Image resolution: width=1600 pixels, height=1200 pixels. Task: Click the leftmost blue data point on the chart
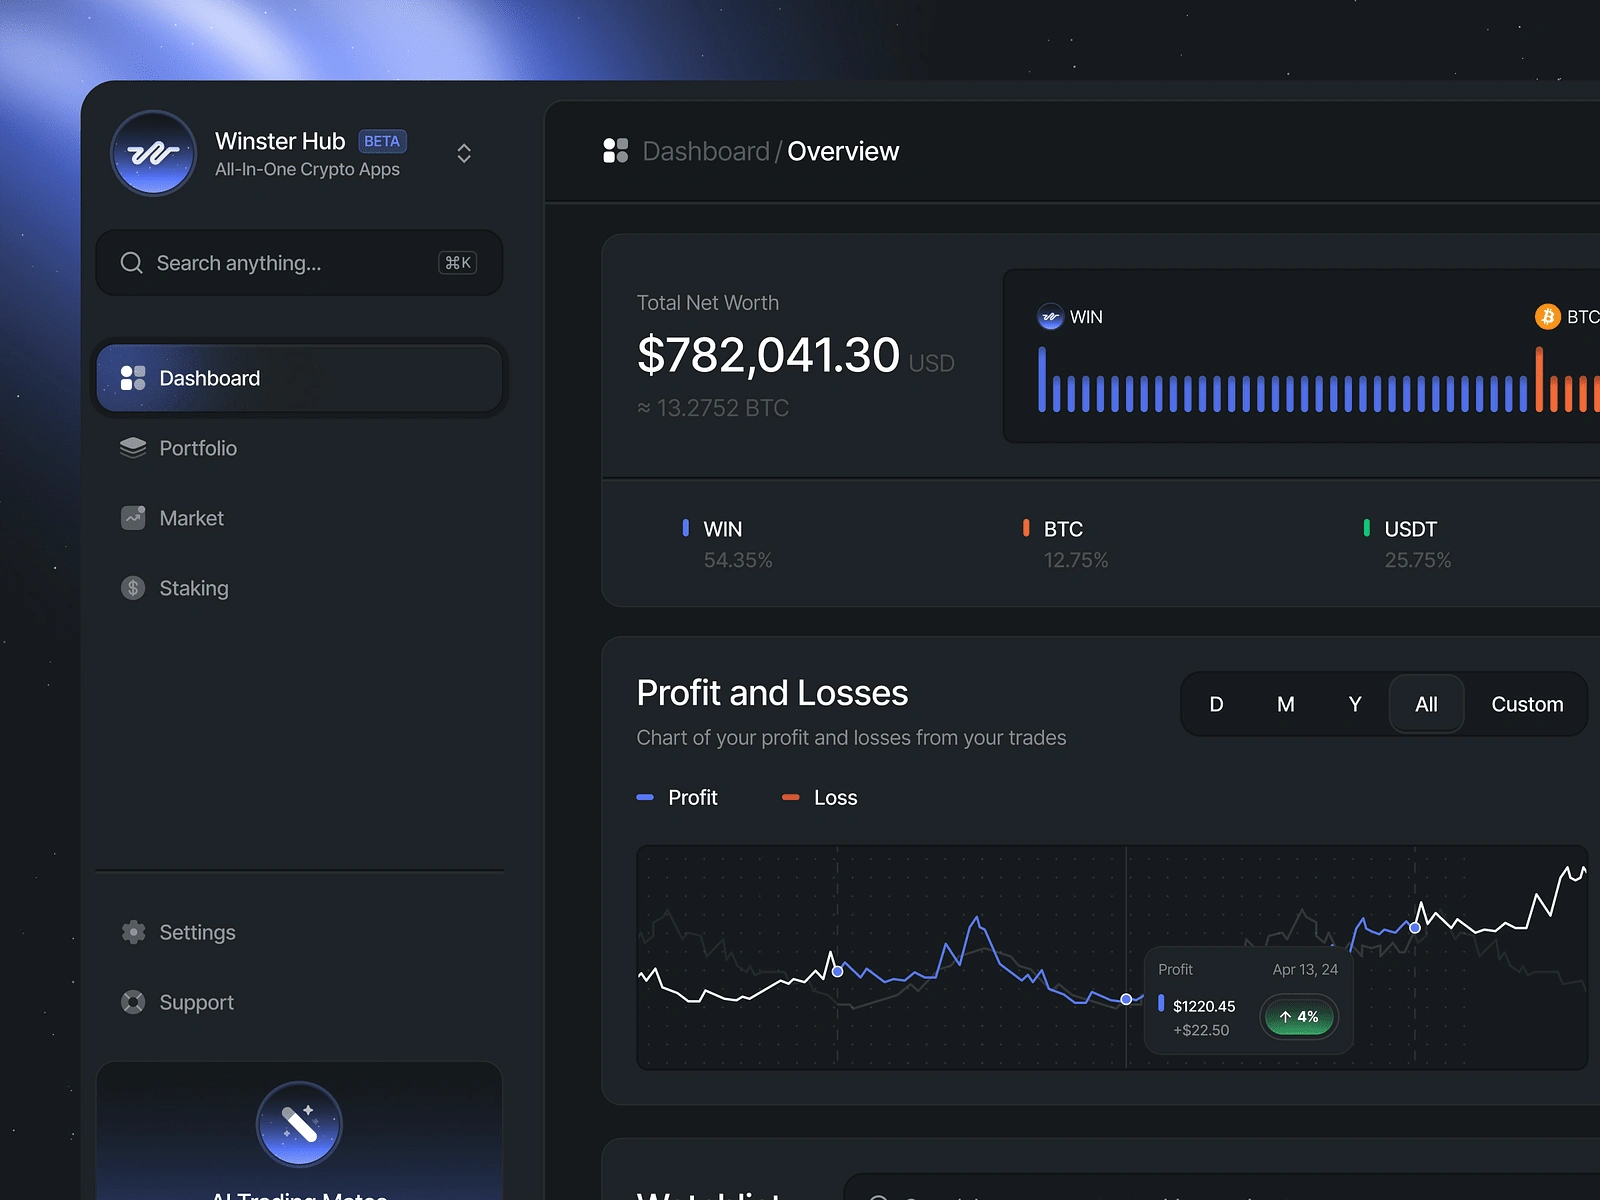(x=838, y=971)
